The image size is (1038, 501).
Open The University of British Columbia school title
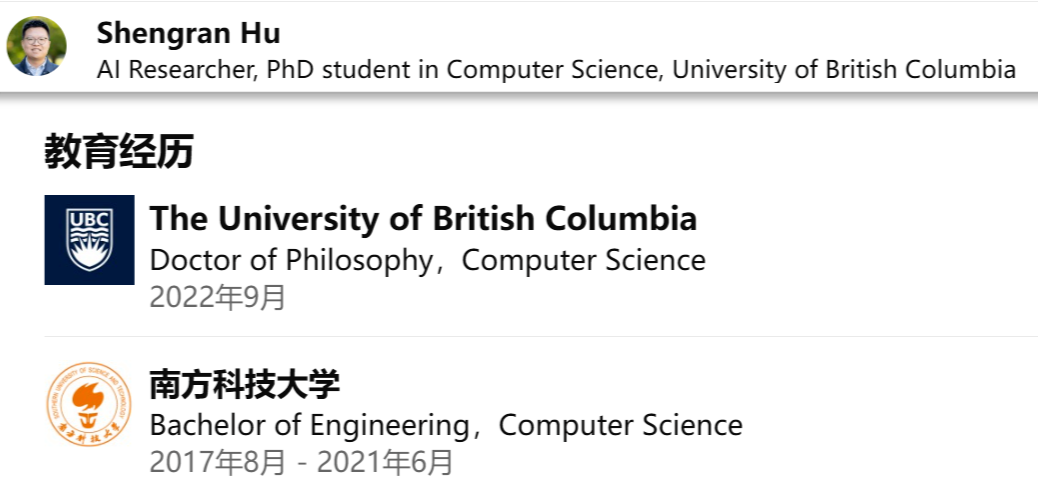(x=422, y=218)
